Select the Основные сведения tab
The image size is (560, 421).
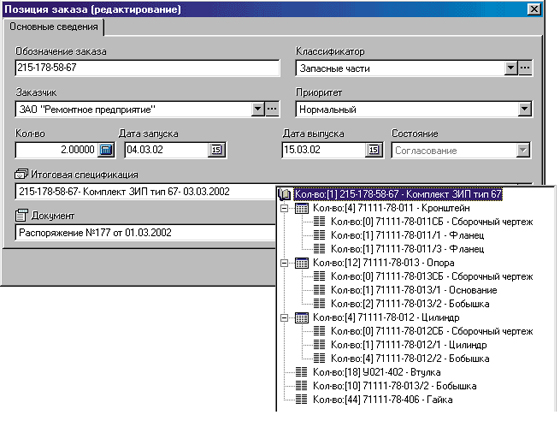54,27
